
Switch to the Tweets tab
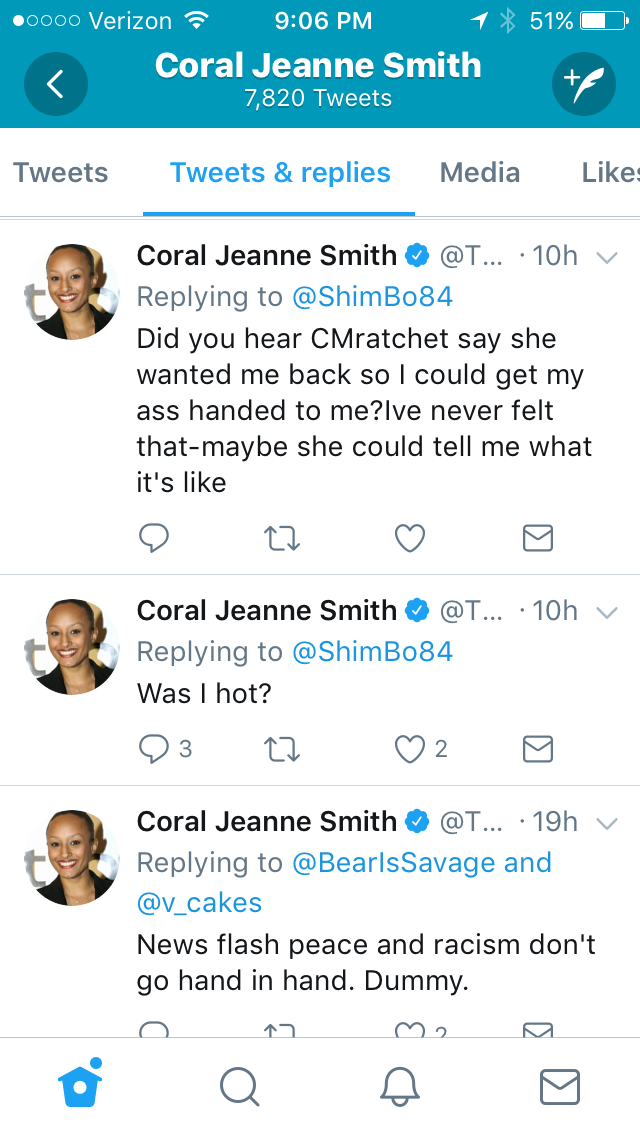[60, 172]
